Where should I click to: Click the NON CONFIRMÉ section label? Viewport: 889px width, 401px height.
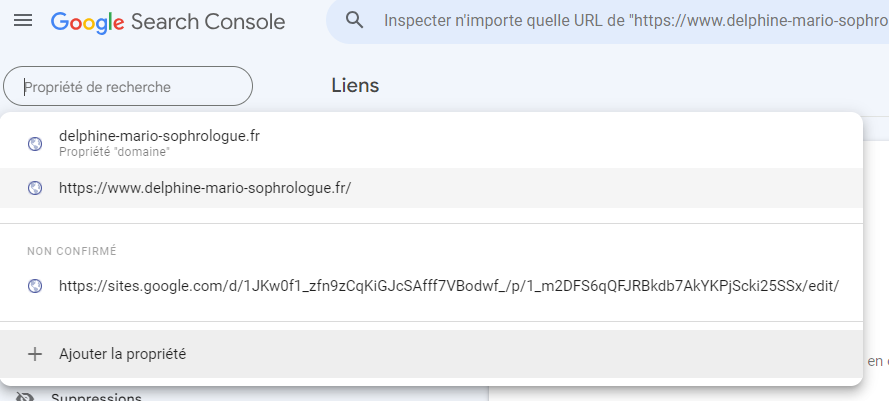click(72, 251)
